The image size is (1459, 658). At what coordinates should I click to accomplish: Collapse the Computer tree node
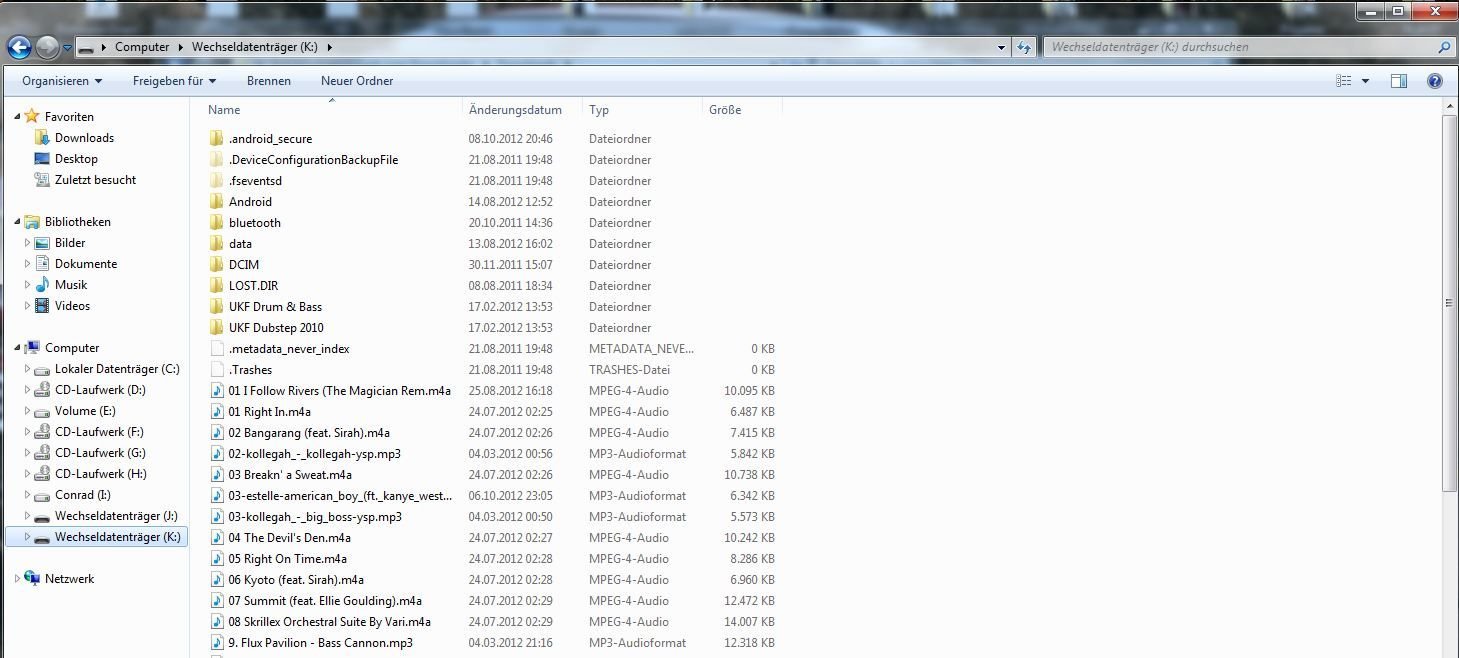(17, 348)
